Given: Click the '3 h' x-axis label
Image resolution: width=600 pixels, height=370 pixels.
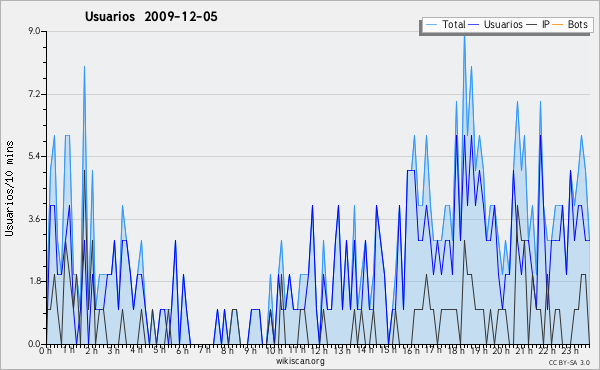Looking at the screenshot, I should pos(114,350).
